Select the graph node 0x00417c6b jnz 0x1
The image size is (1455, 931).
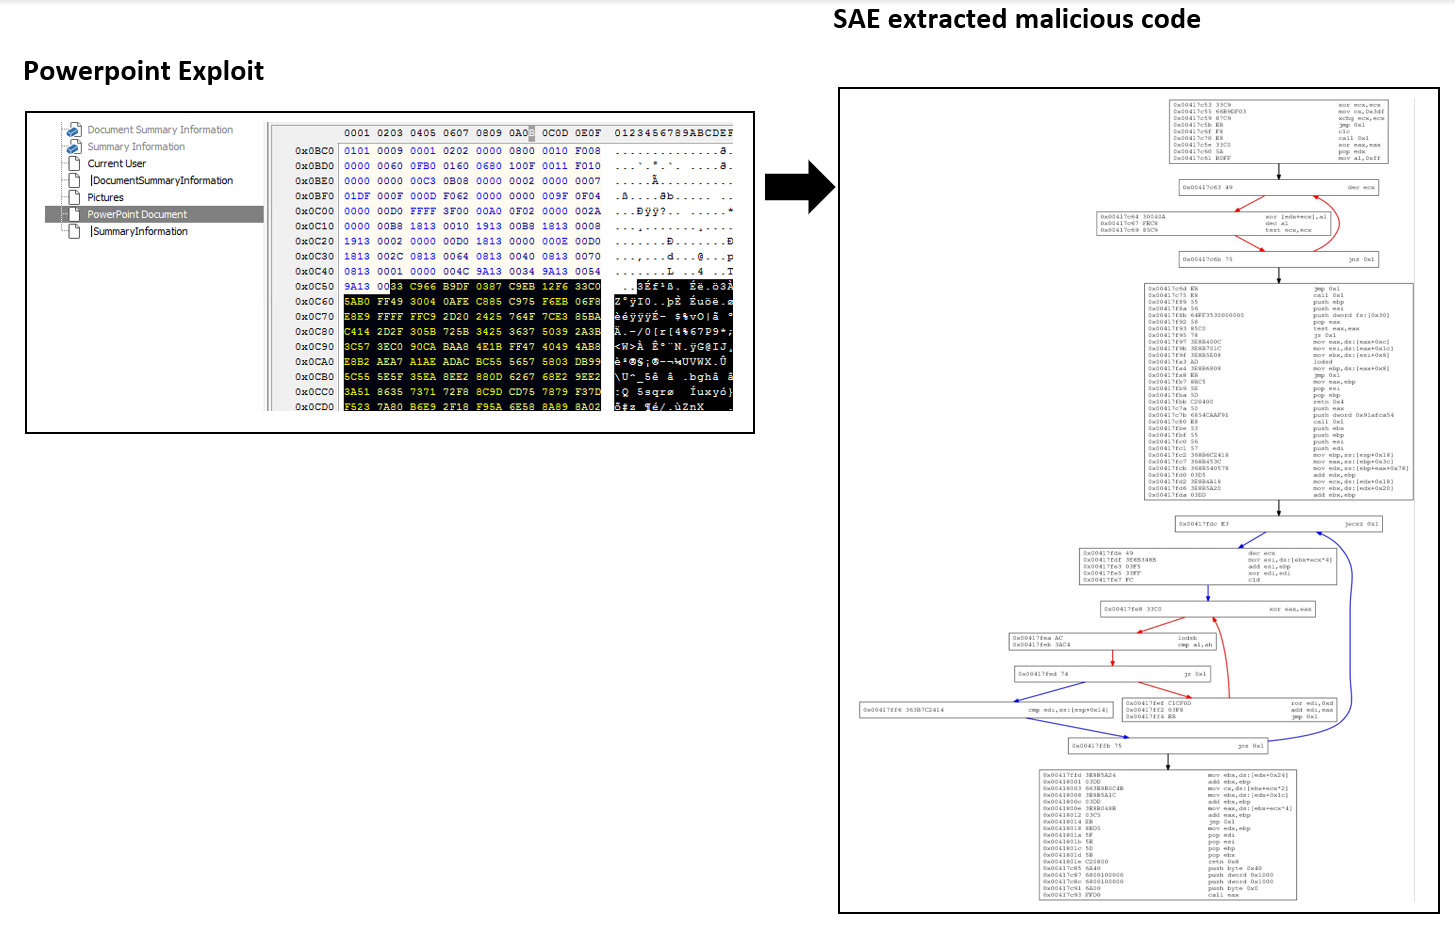pyautogui.click(x=1280, y=259)
